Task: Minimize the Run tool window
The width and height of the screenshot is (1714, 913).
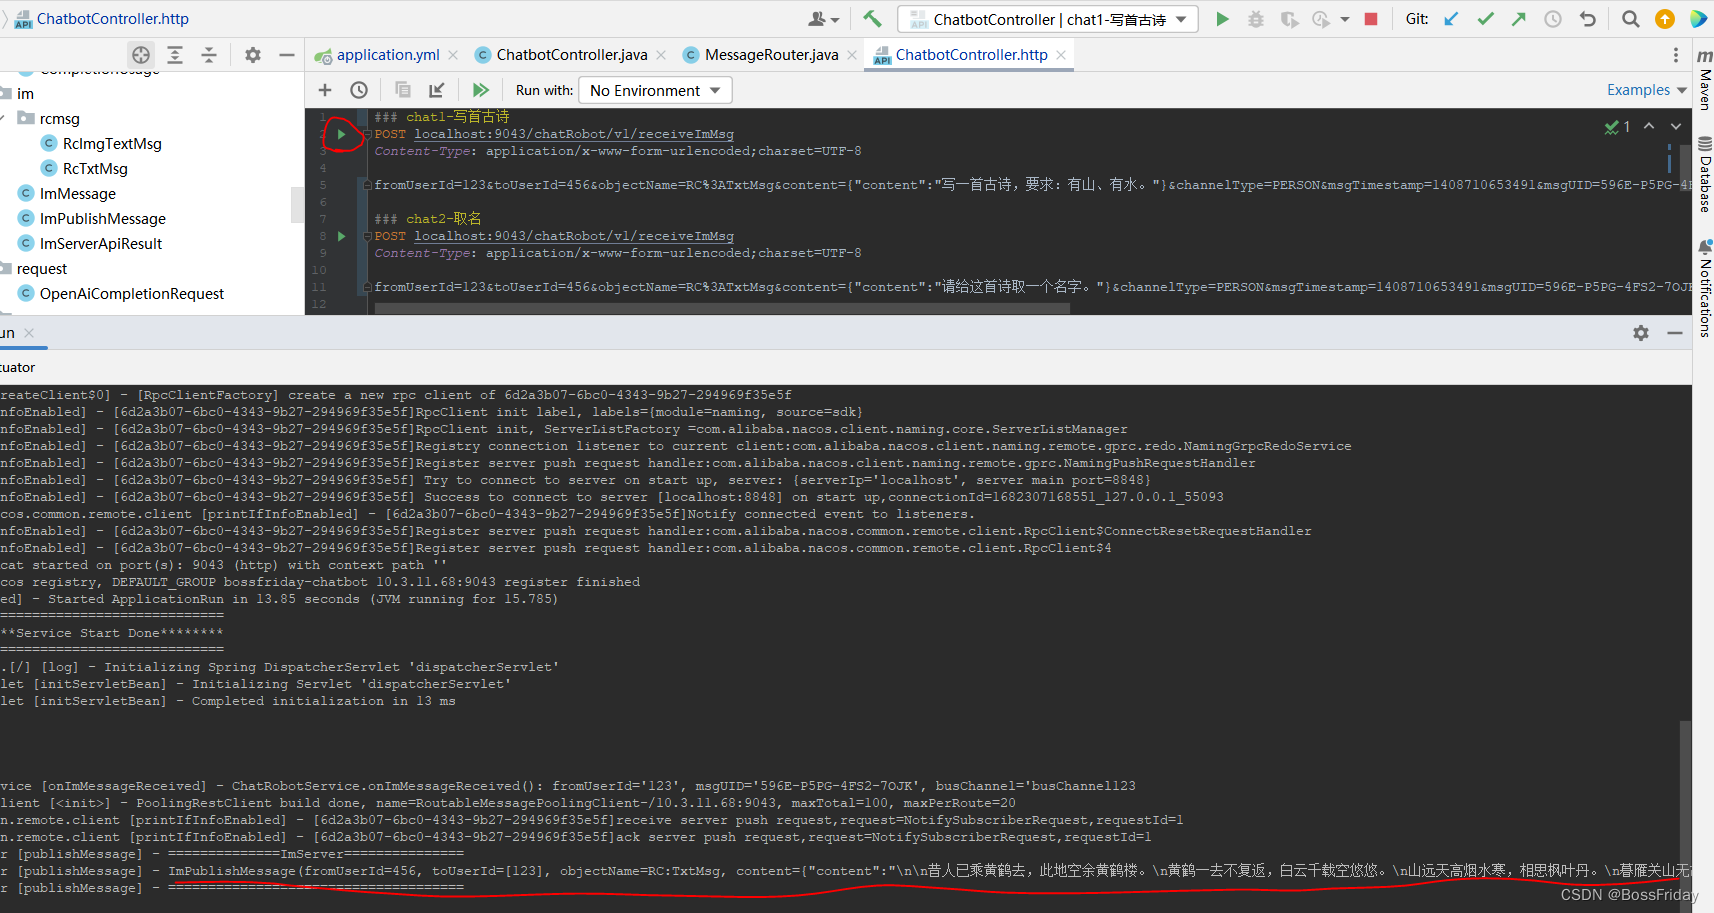Action: pos(1675,333)
